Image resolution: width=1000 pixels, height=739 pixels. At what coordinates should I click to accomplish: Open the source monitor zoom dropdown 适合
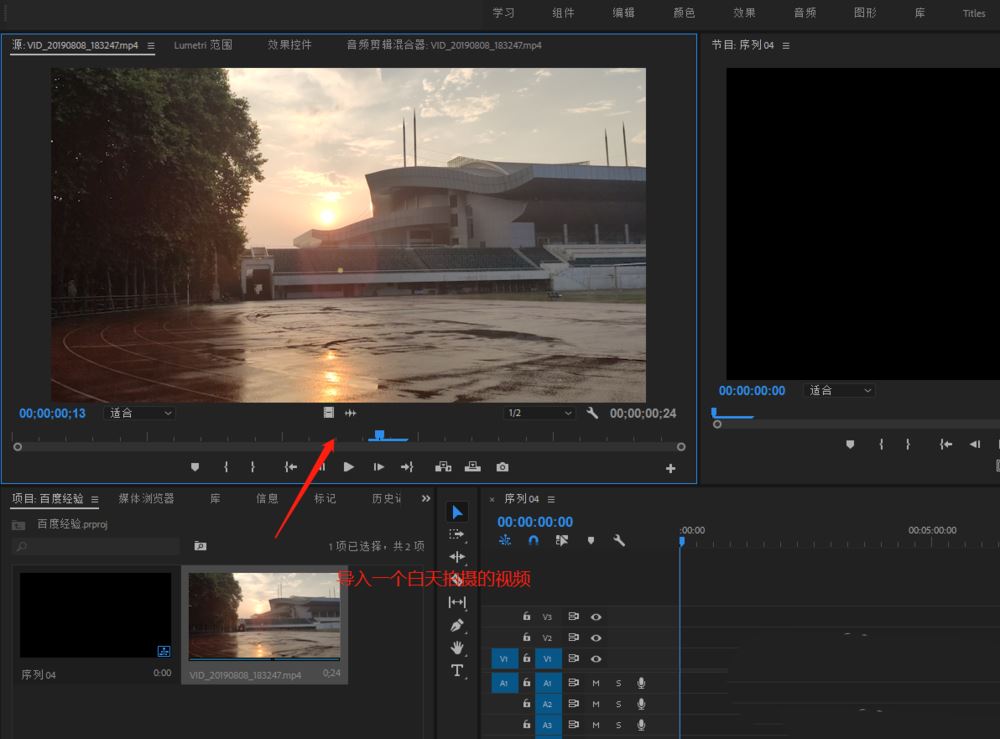139,413
